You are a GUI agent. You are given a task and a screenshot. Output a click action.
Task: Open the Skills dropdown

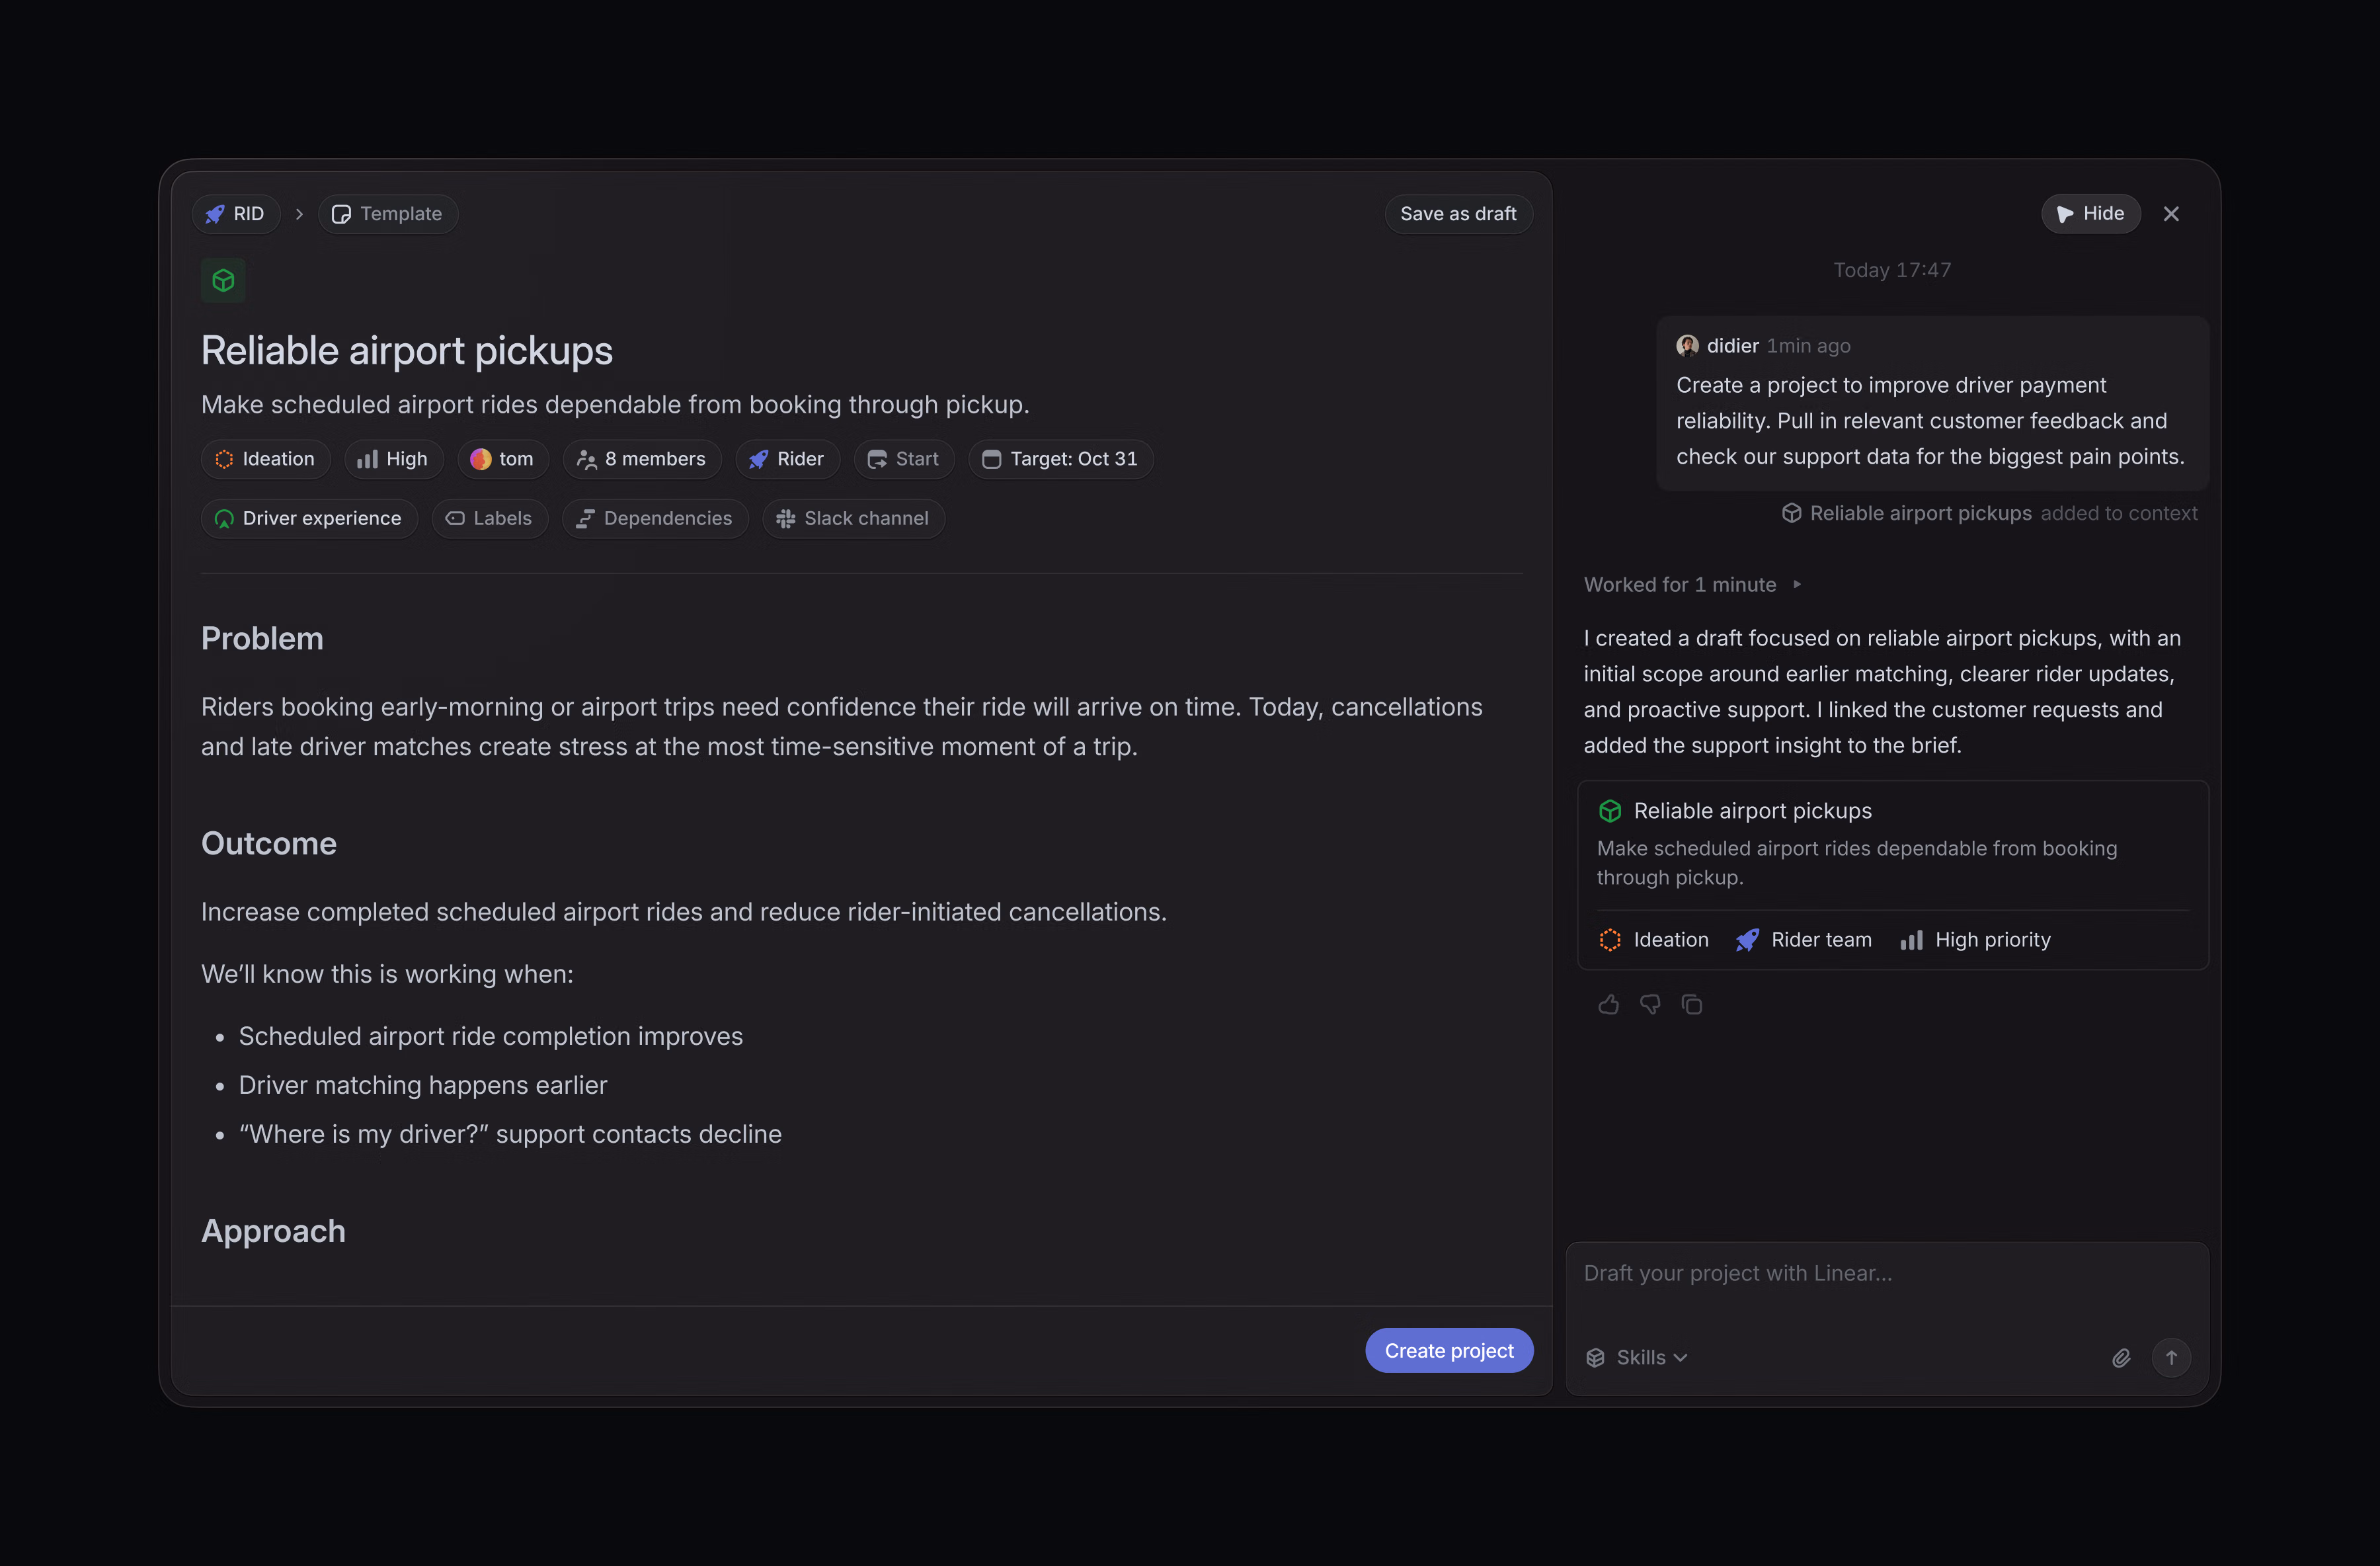click(x=1637, y=1358)
